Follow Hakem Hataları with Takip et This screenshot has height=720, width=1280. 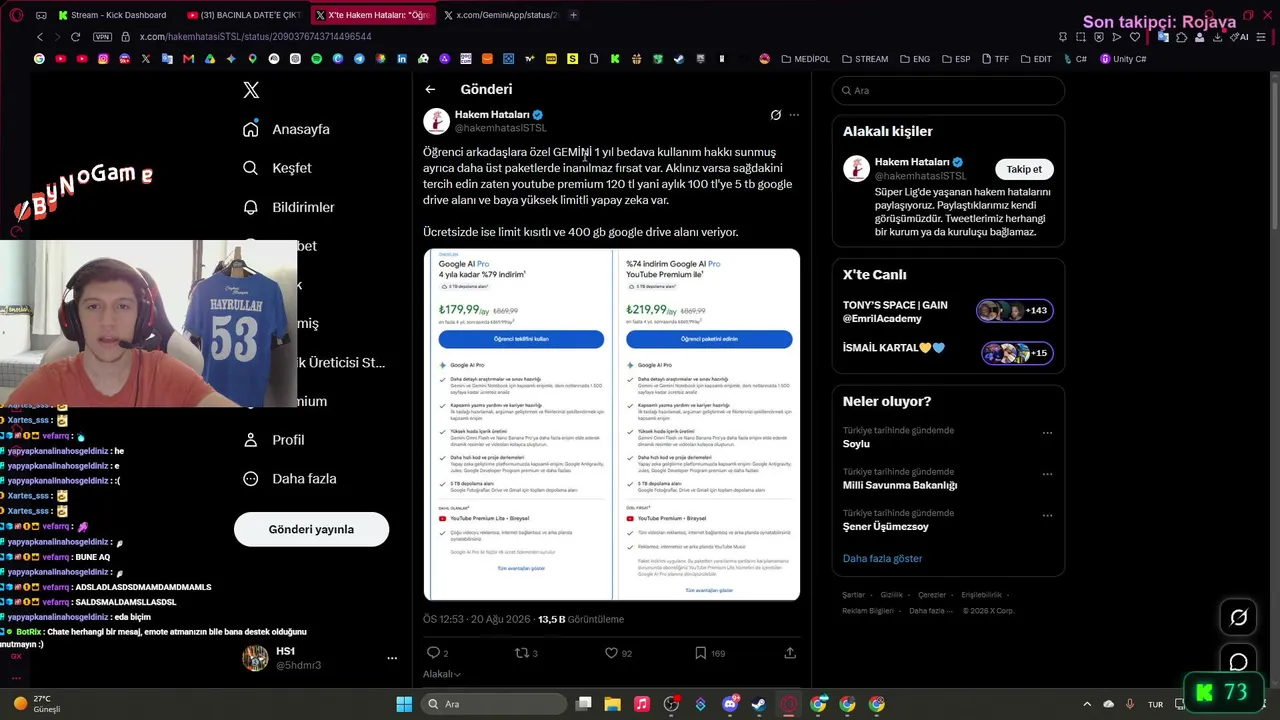pyautogui.click(x=1024, y=169)
